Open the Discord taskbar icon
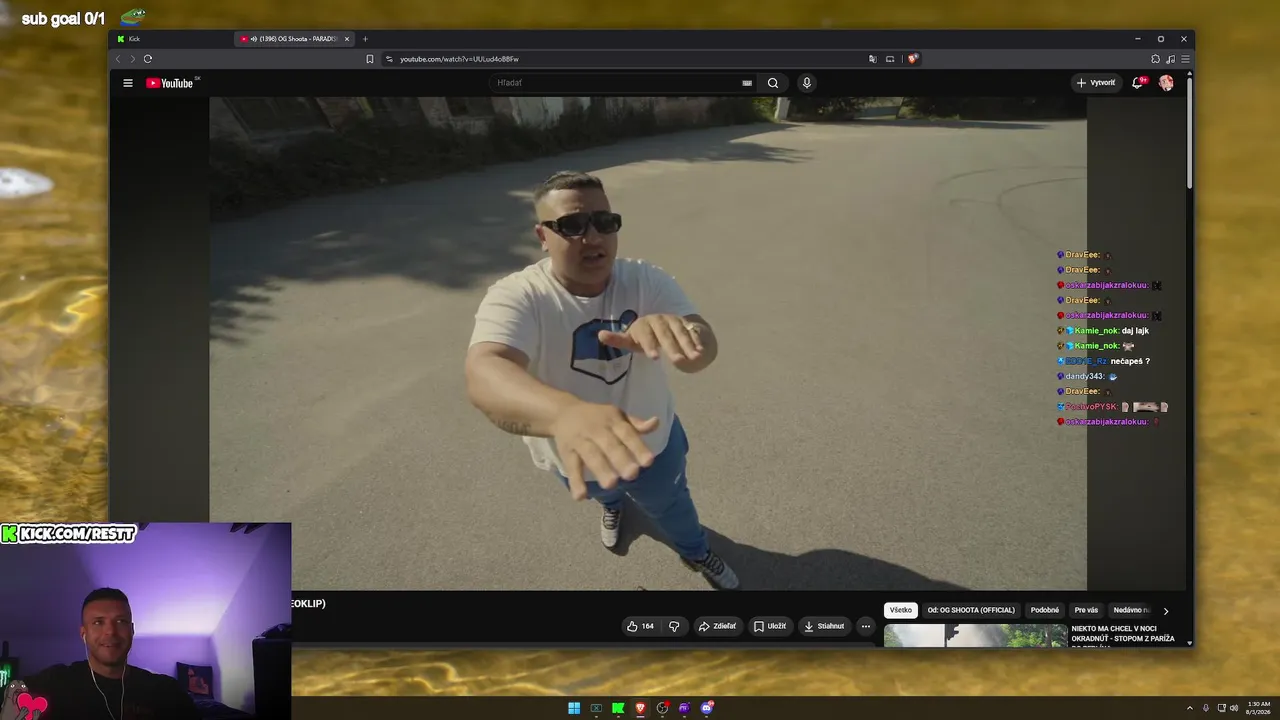Screen dimensions: 1280x720 tap(707, 708)
